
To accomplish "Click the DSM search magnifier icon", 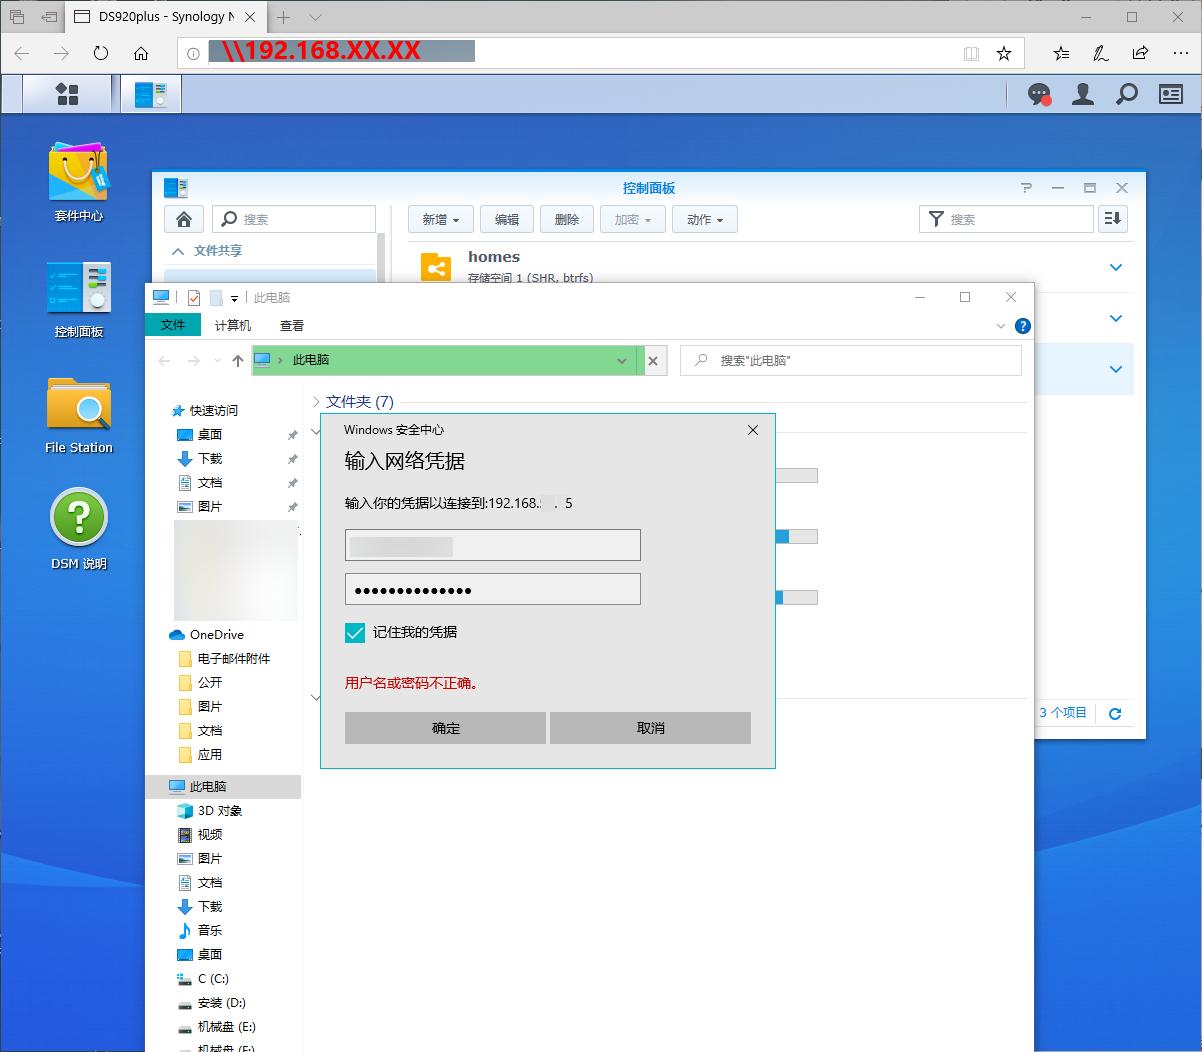I will (x=1127, y=94).
